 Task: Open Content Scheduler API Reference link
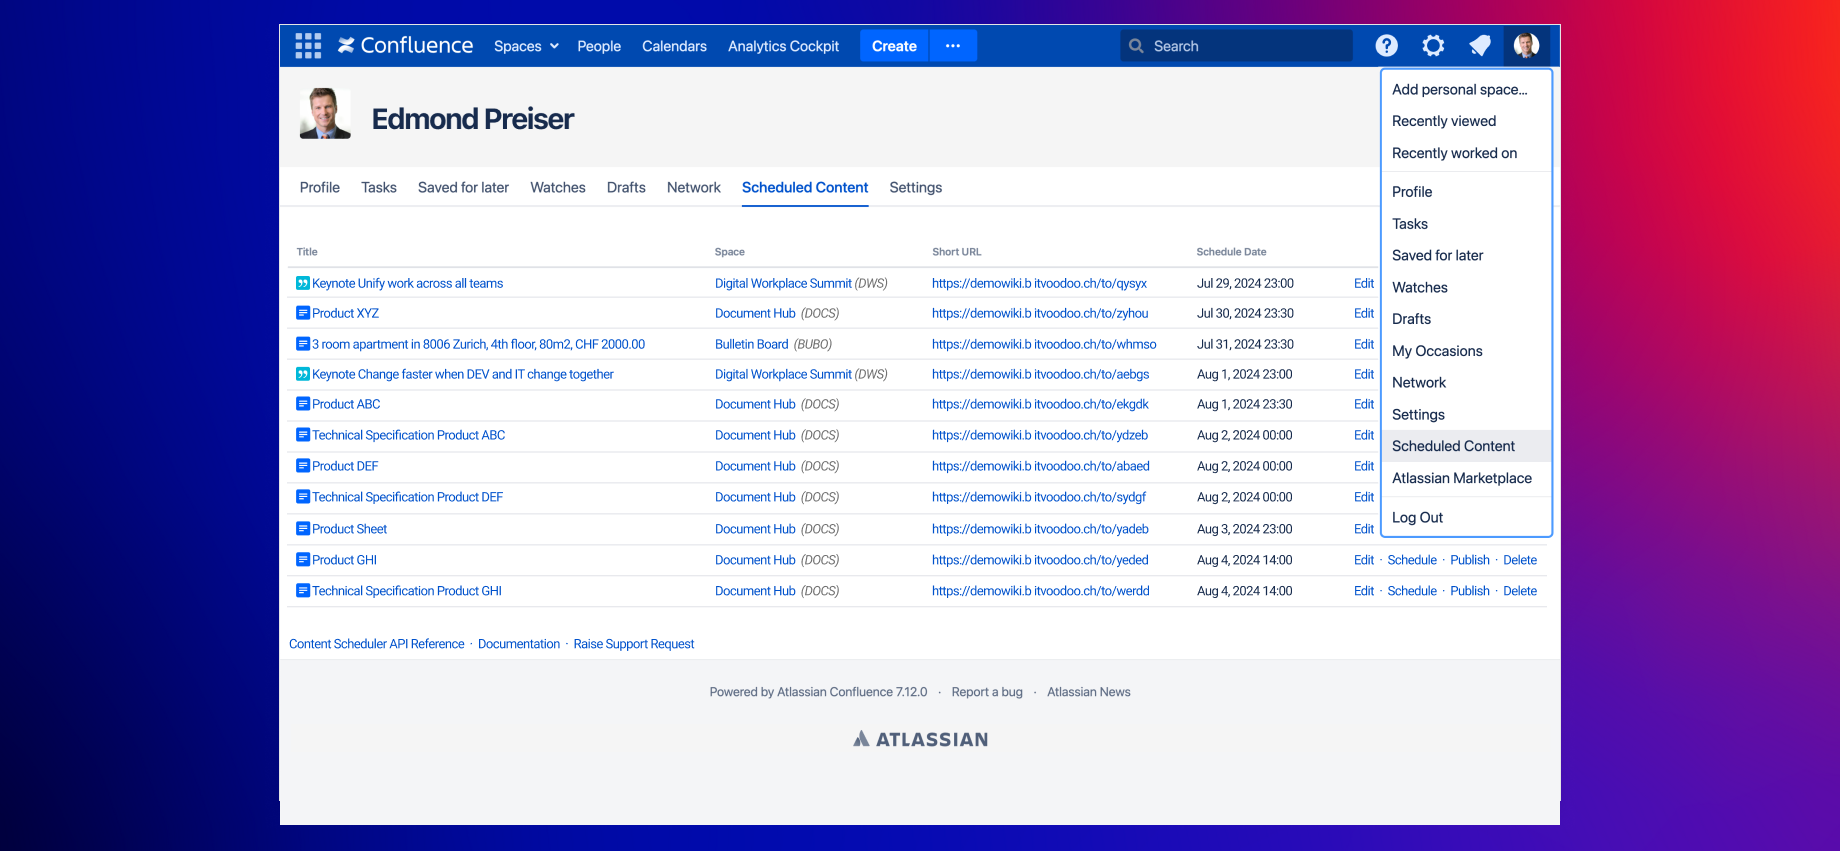(377, 644)
